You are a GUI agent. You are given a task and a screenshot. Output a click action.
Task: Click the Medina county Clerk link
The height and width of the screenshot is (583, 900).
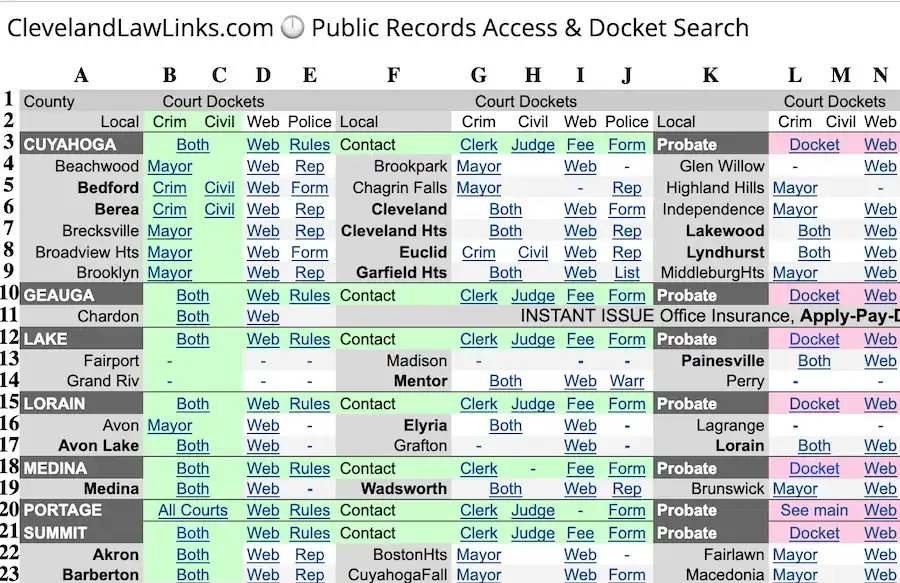(478, 468)
